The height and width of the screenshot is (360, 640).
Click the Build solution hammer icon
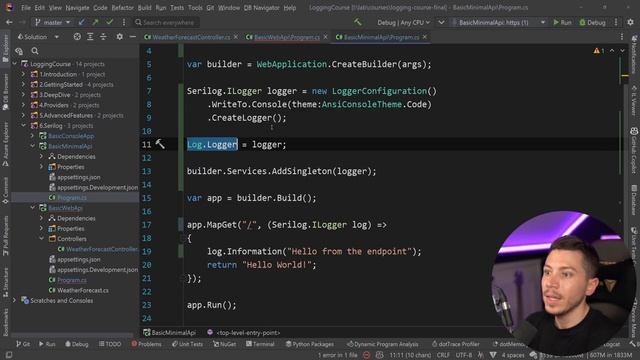point(358,22)
